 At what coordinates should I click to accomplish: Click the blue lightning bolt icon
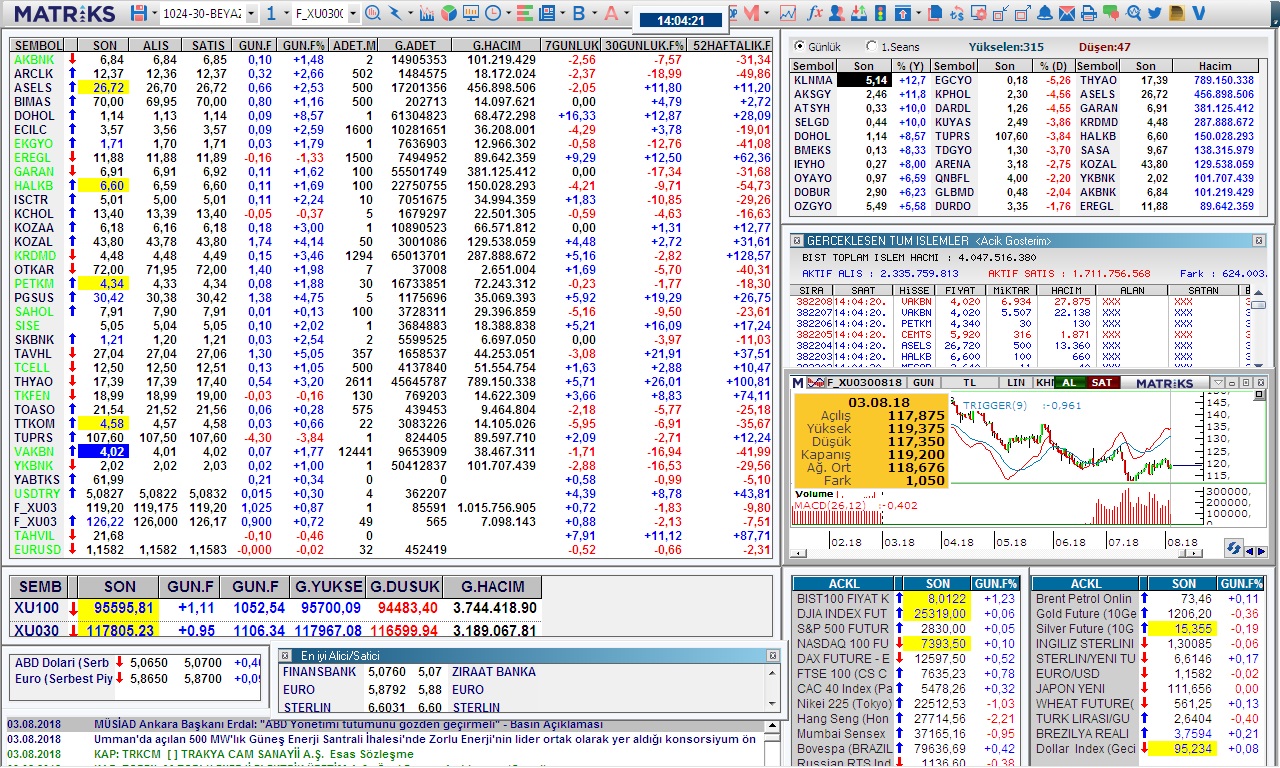396,13
